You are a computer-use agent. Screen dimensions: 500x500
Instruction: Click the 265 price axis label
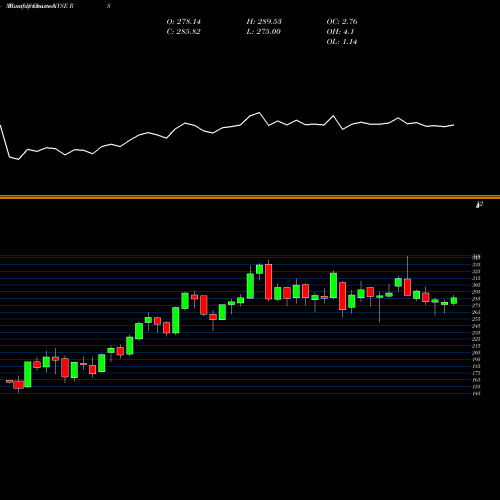pos(476,312)
